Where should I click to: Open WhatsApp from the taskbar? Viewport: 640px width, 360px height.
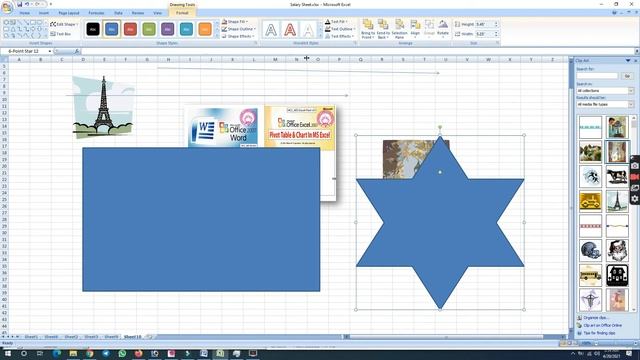click(122, 353)
